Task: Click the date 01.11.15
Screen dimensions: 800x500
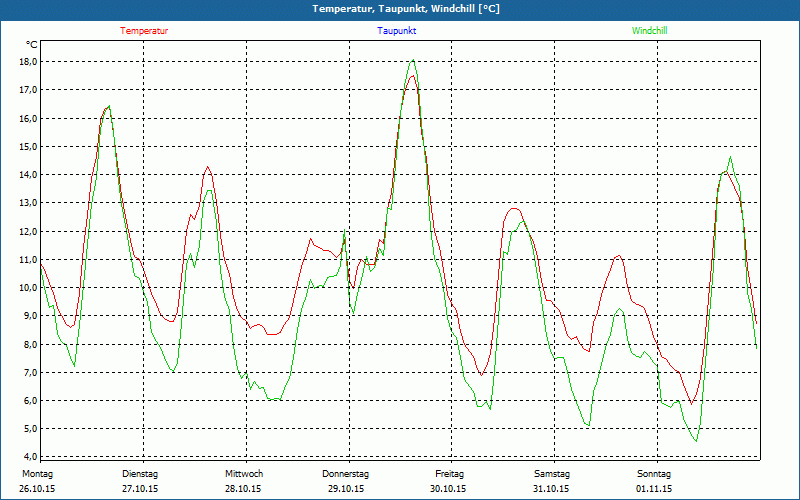Action: [x=654, y=489]
